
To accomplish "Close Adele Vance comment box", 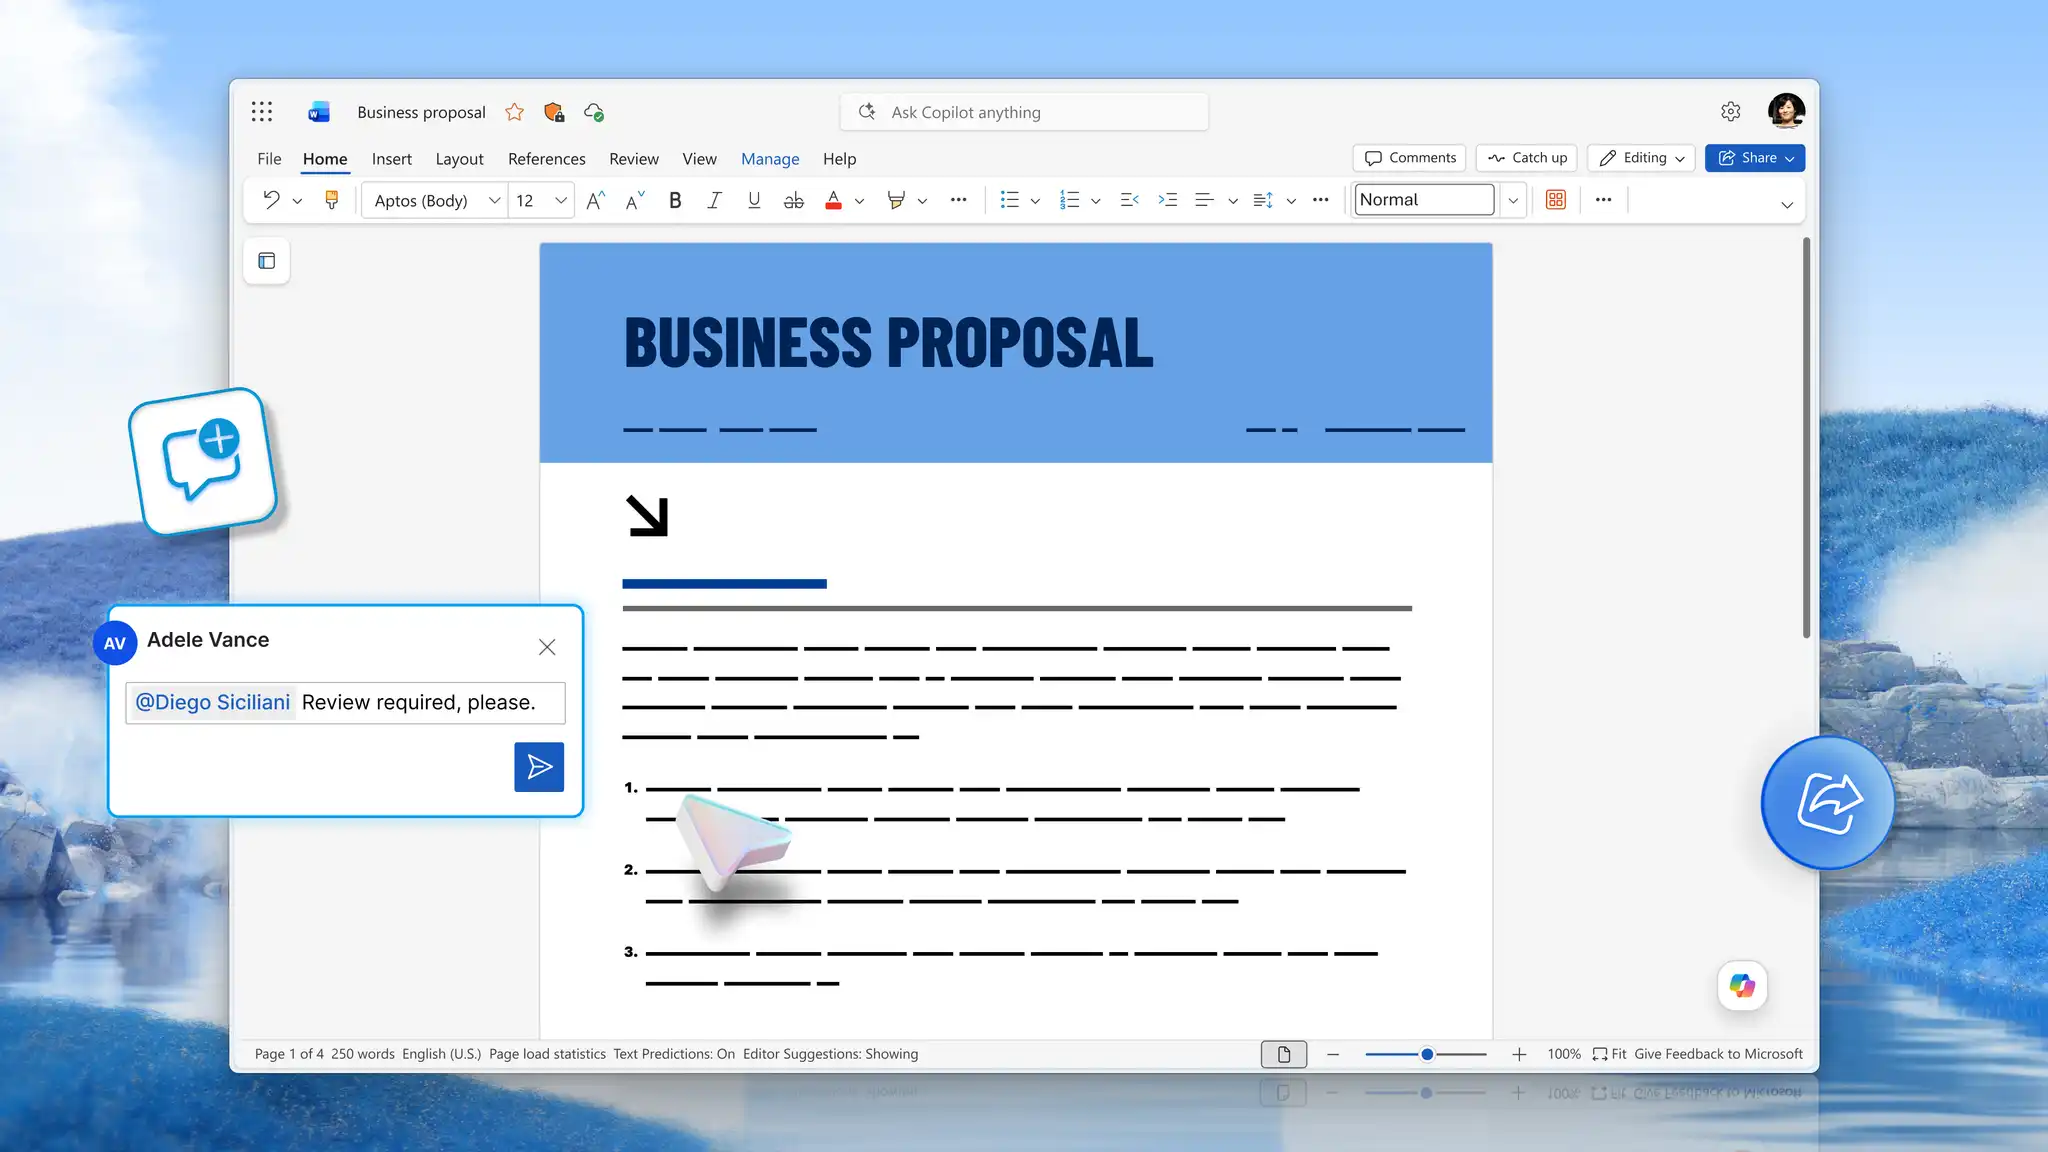I will tap(547, 647).
